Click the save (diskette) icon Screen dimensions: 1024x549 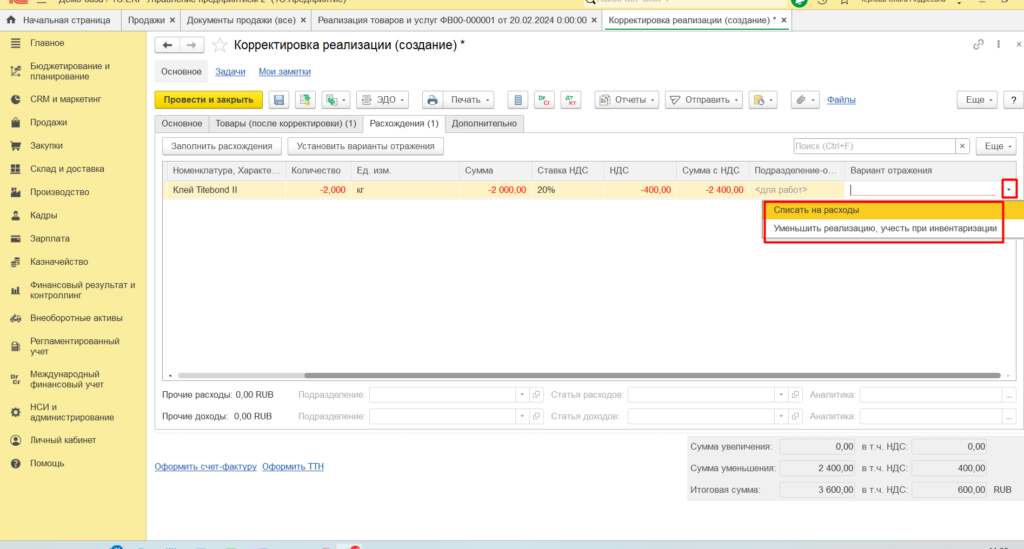(279, 100)
